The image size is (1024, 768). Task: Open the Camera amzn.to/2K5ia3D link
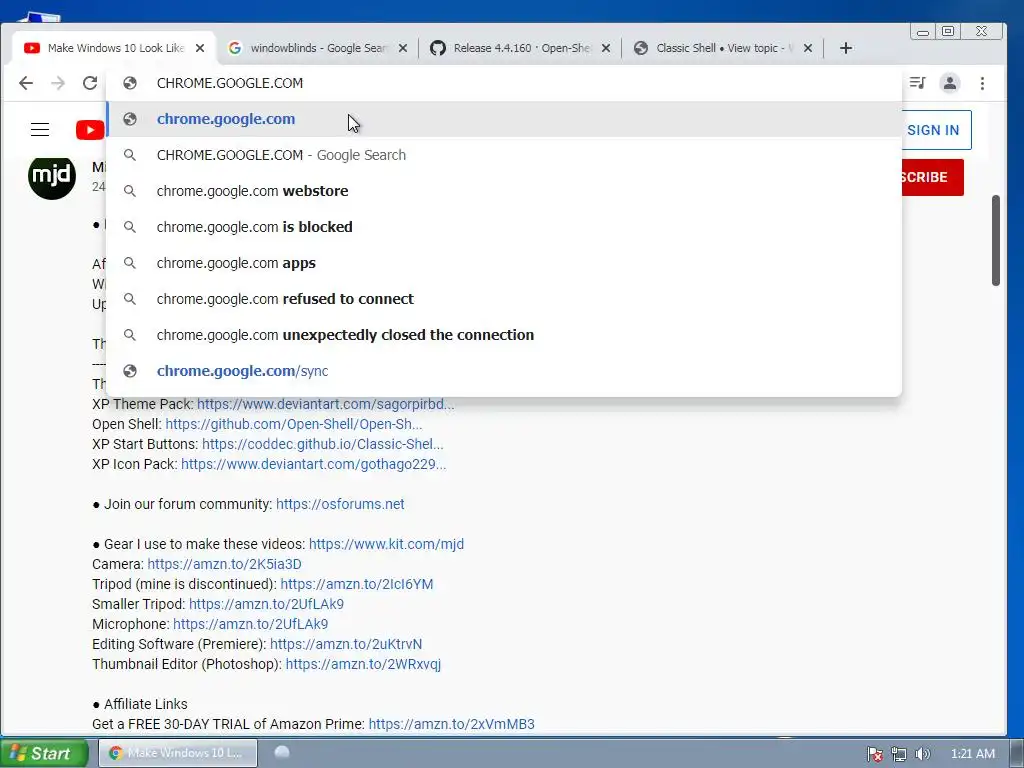pos(224,564)
